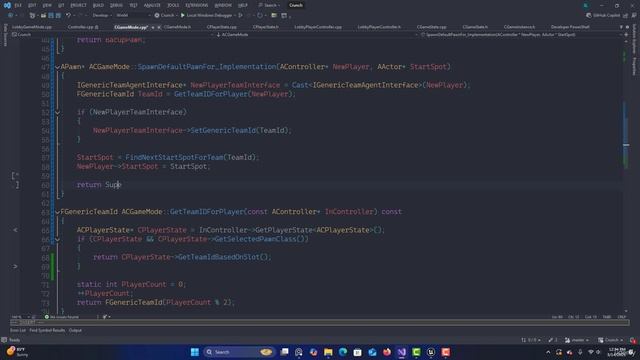This screenshot has height=360, width=640.
Task: Open GitHub Copilot button
Action: tap(603, 16)
